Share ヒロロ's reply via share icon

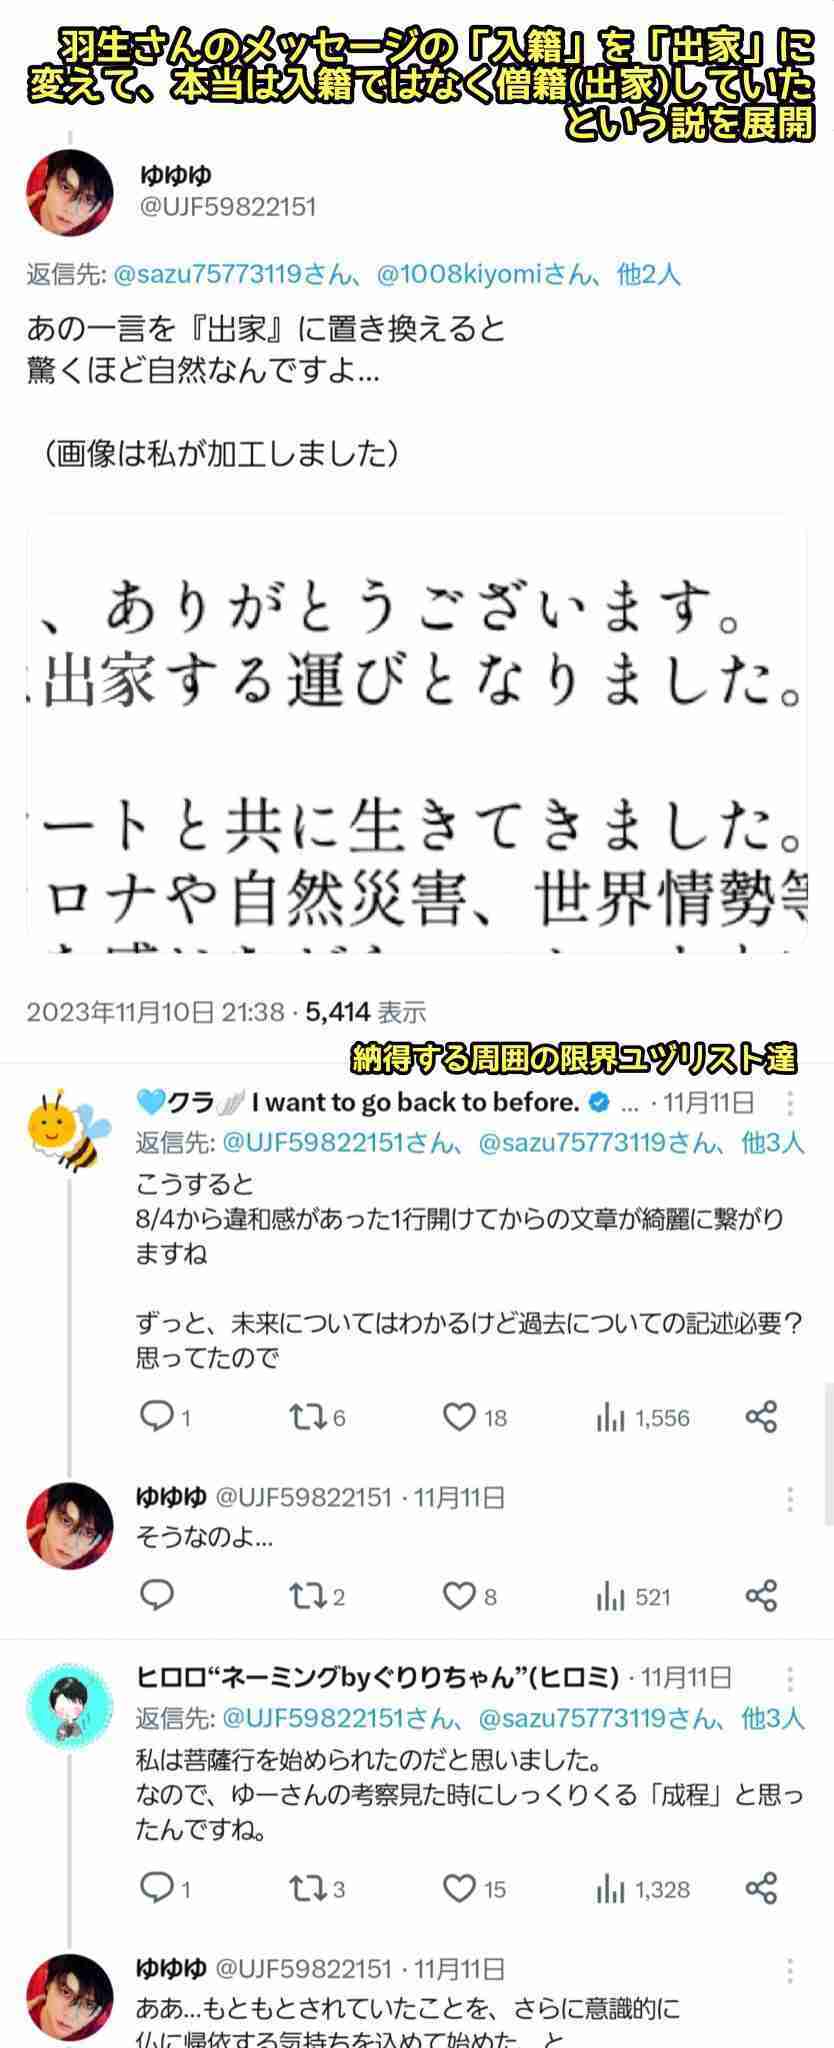click(761, 1888)
